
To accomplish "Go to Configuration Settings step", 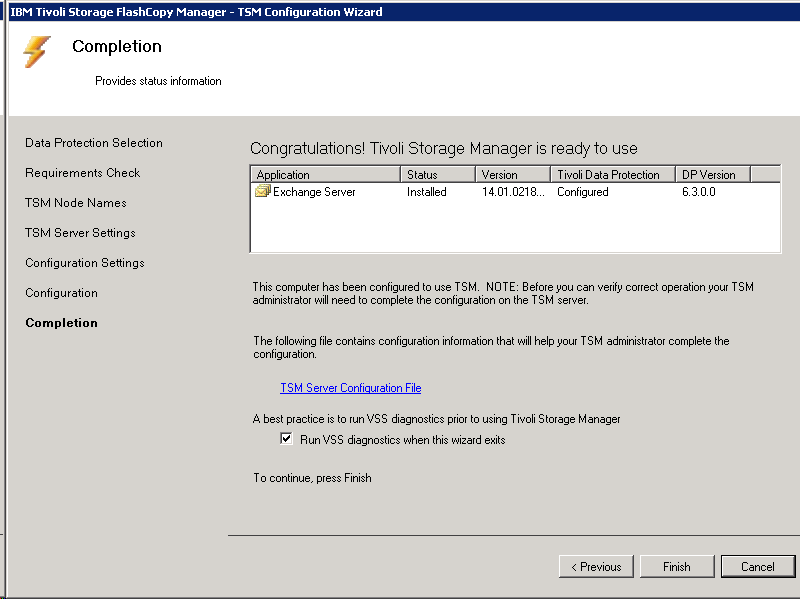I will pyautogui.click(x=85, y=263).
